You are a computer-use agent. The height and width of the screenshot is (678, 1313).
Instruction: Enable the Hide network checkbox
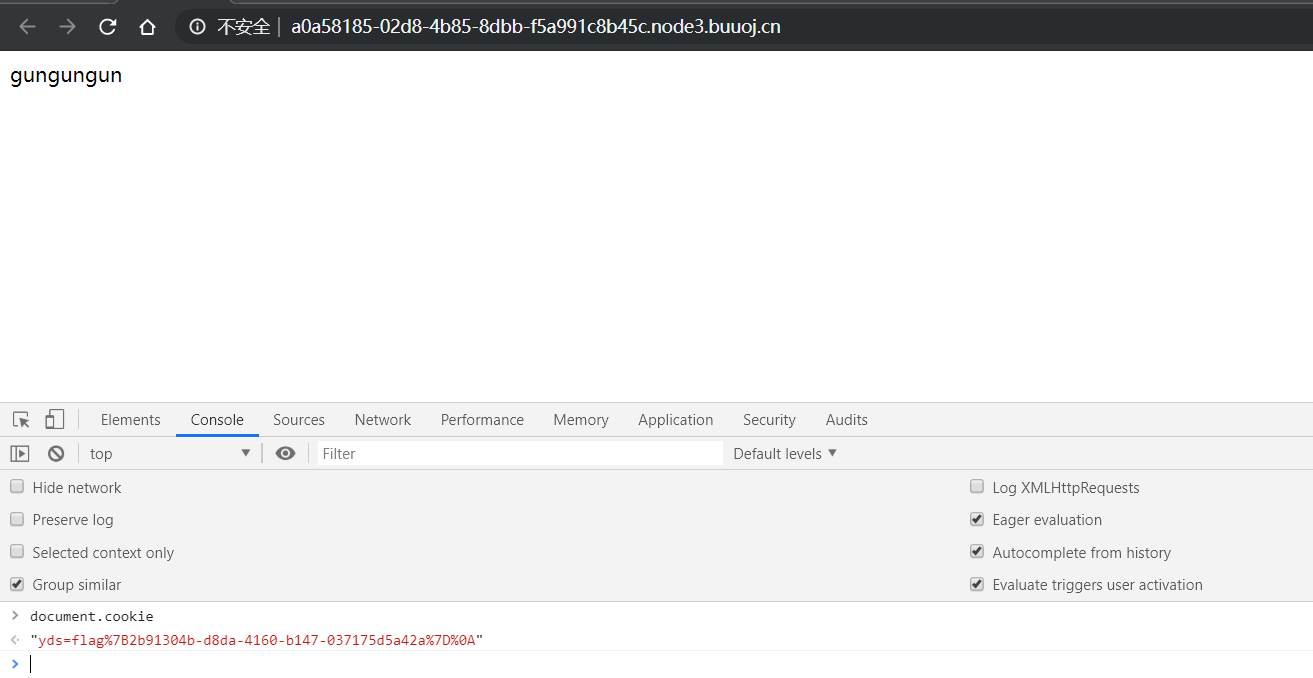point(16,486)
